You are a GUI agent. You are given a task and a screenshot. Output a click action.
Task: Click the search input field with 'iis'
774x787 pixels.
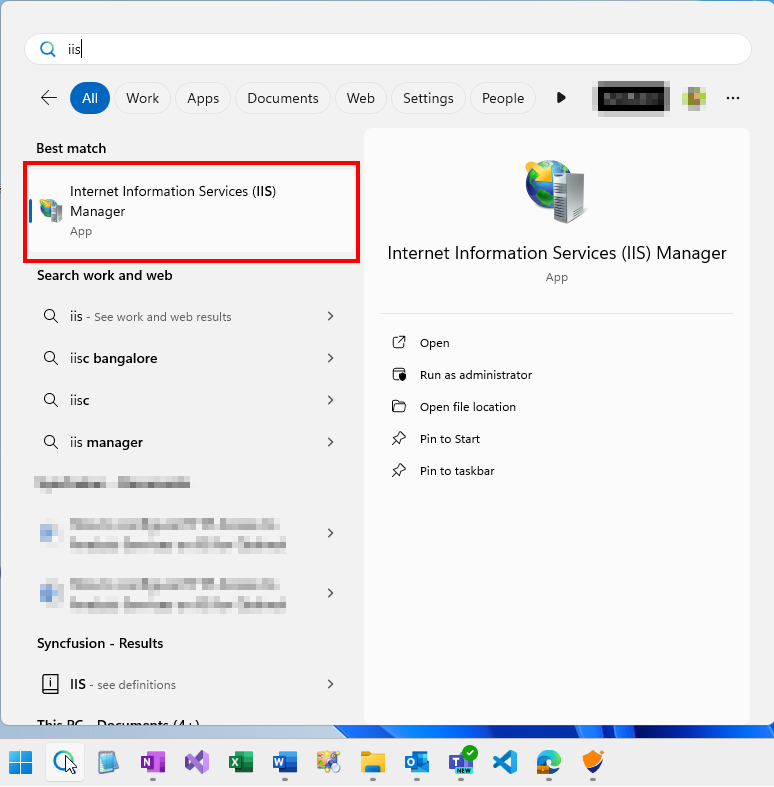pyautogui.click(x=400, y=49)
